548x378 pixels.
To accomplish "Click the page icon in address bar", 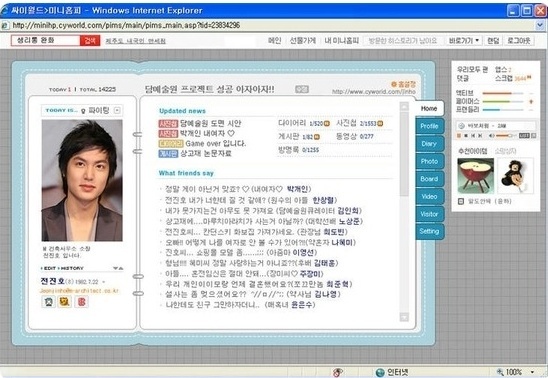I will pyautogui.click(x=5, y=26).
